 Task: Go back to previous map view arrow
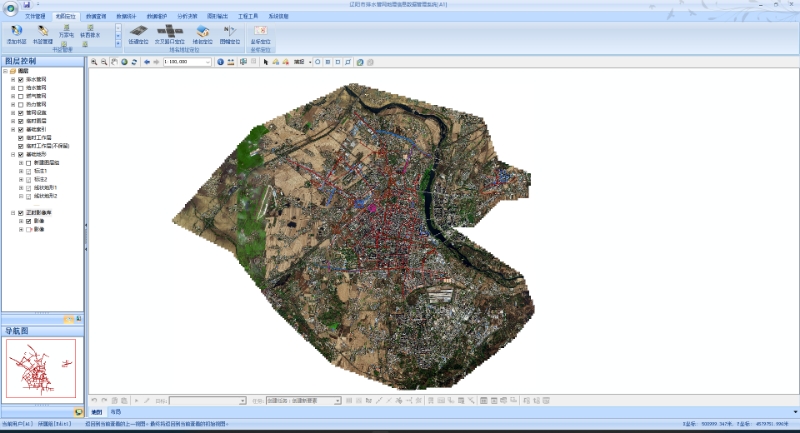pyautogui.click(x=147, y=62)
